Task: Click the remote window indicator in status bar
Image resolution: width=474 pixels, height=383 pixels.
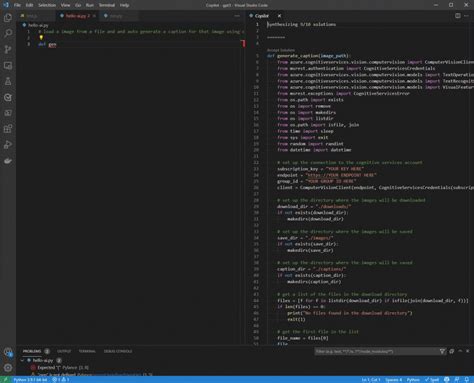Action: (5, 380)
